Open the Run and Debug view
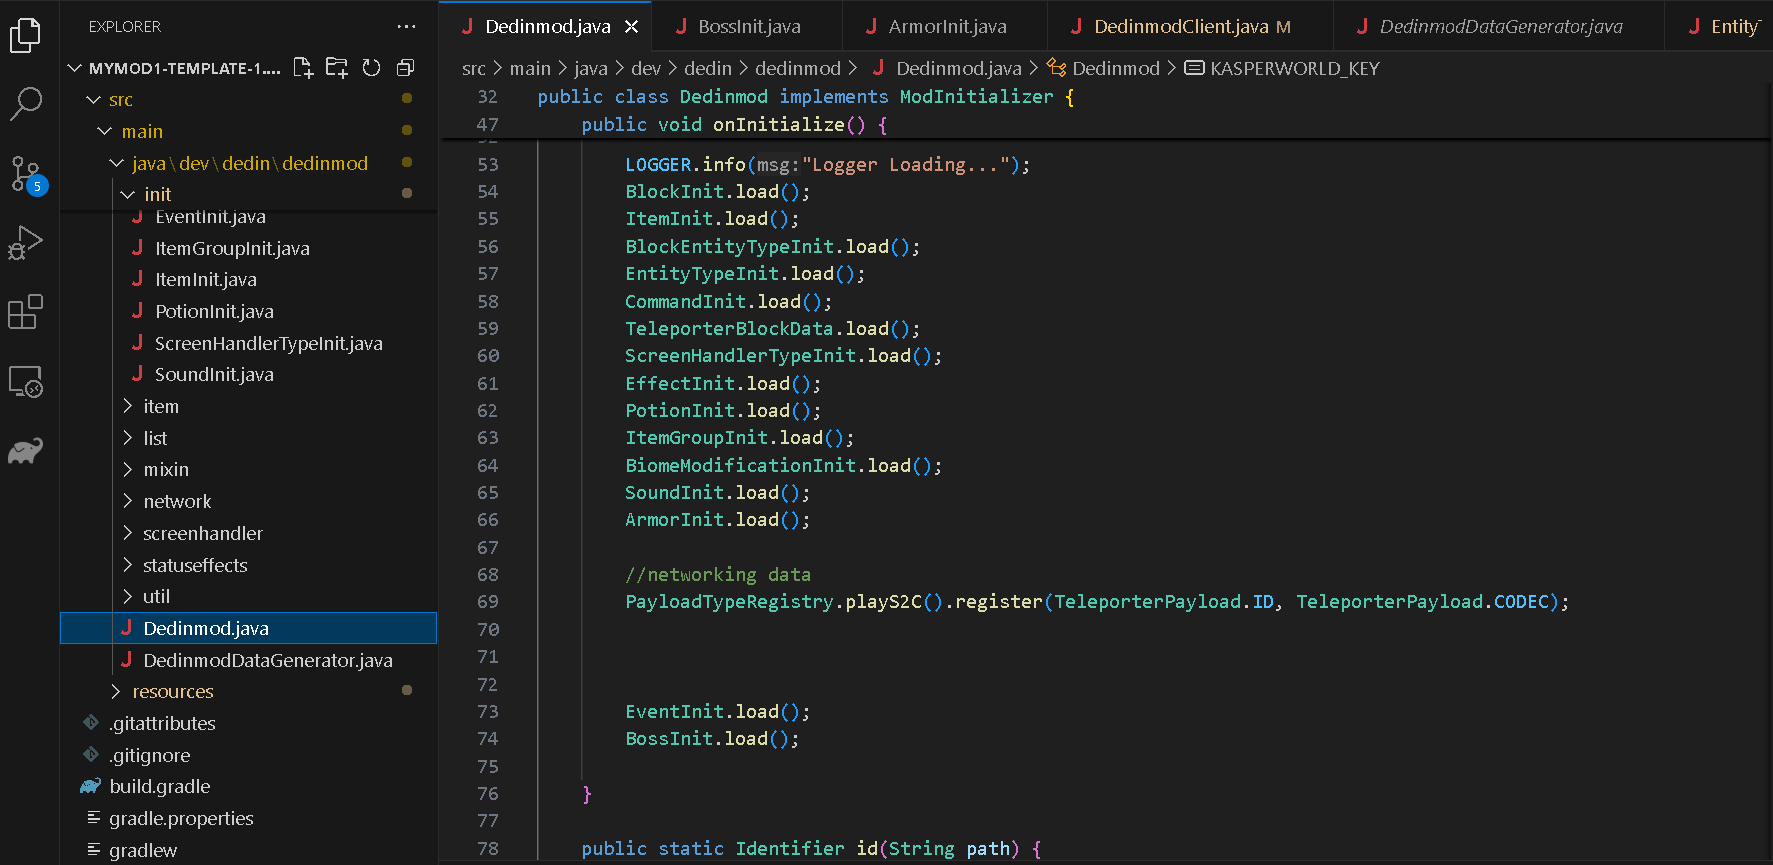This screenshot has height=865, width=1773. [25, 243]
